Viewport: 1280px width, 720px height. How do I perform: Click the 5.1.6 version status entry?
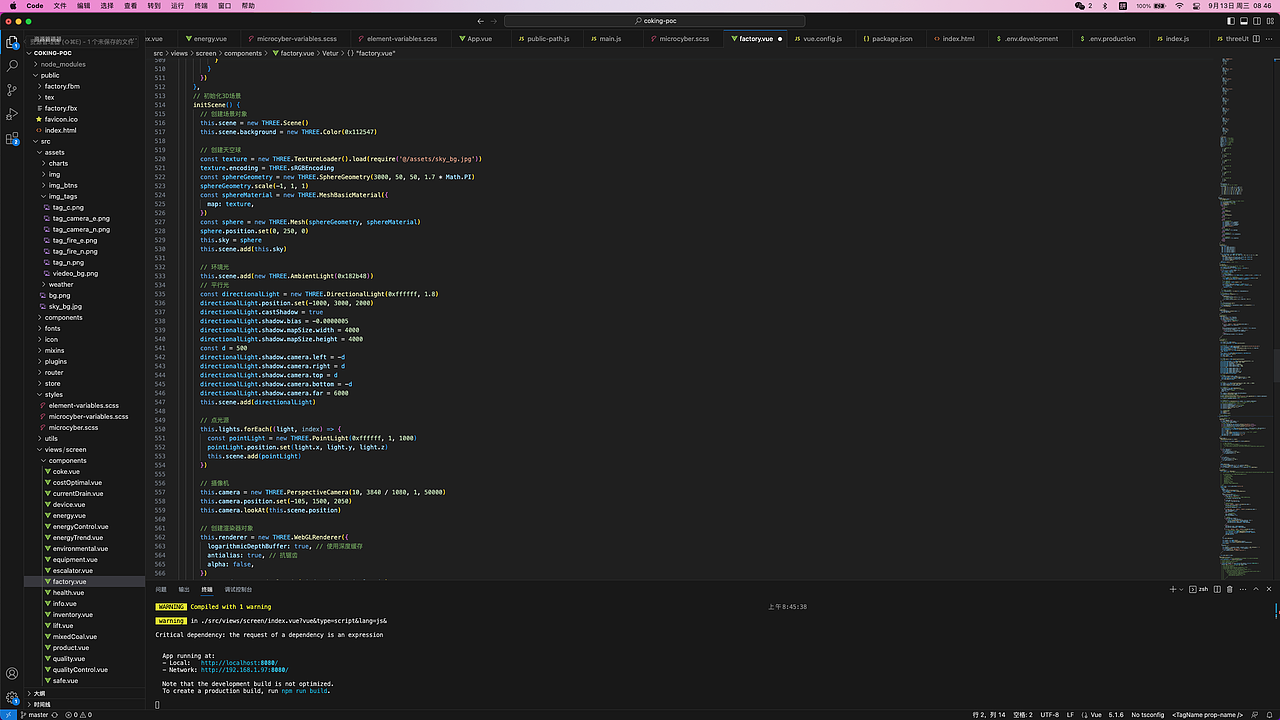(x=1116, y=715)
